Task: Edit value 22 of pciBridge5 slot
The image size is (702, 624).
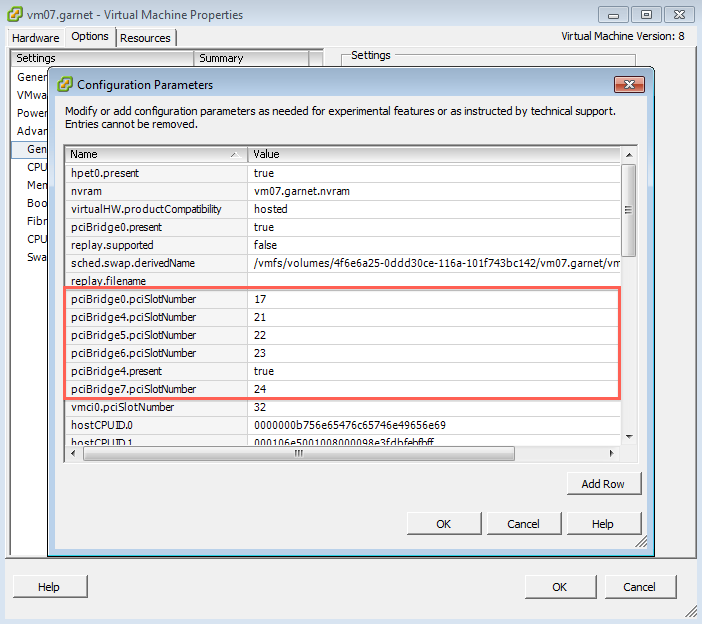Action: tap(434, 335)
